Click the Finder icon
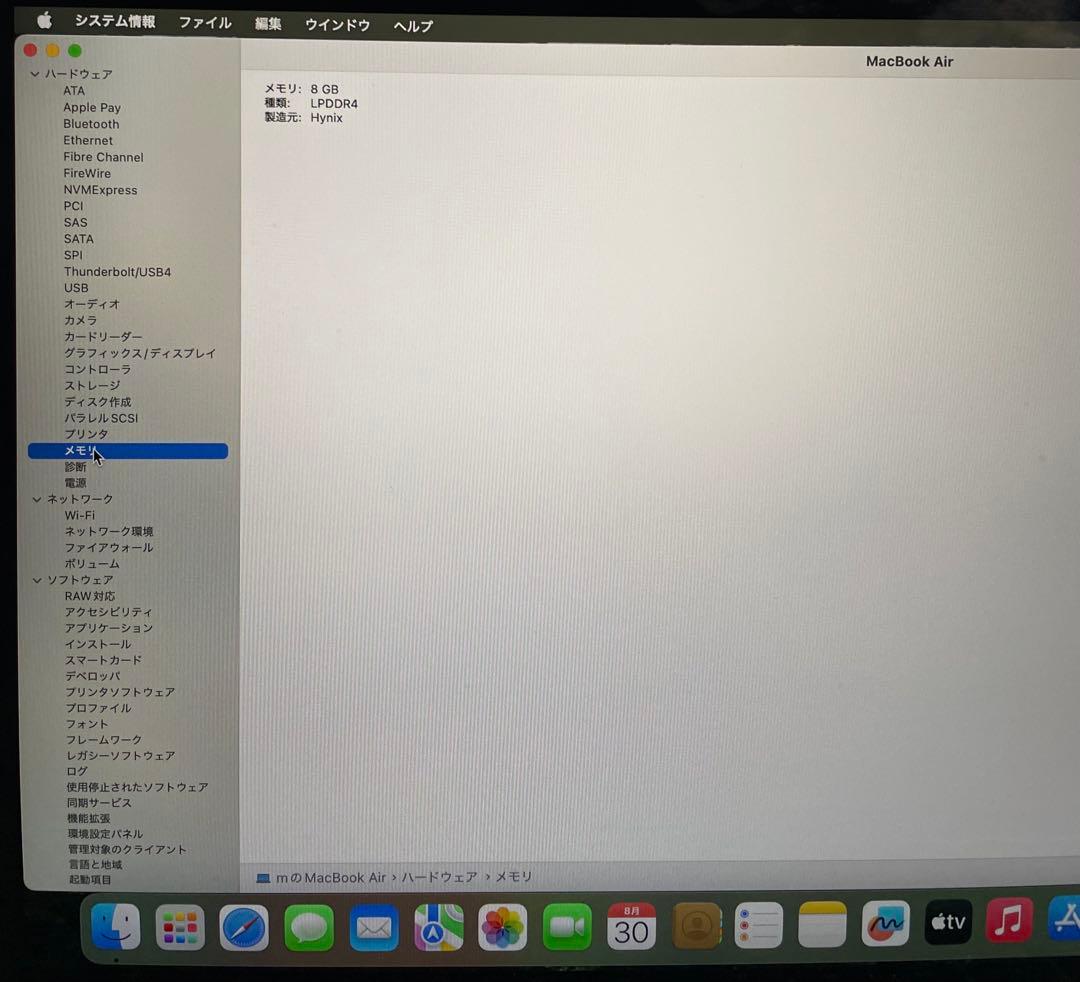 point(115,925)
